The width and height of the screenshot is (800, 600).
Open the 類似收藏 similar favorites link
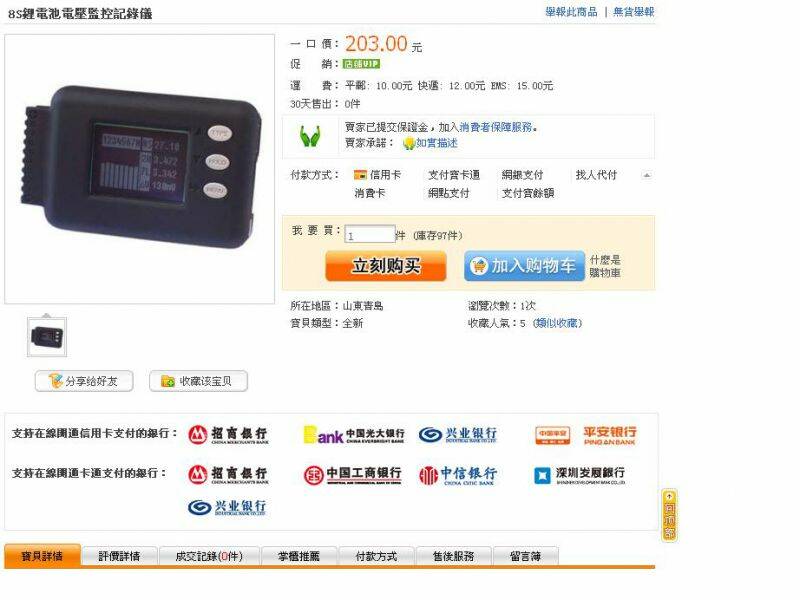(x=557, y=323)
